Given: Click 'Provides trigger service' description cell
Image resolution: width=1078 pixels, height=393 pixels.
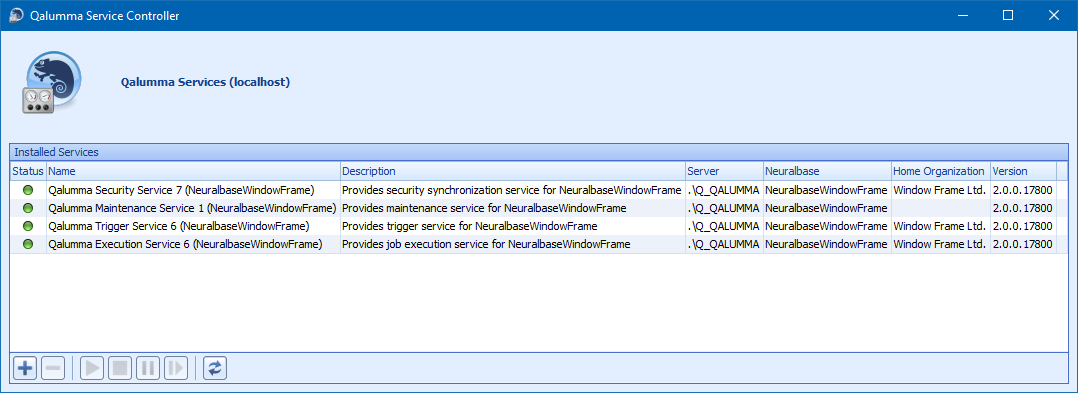Looking at the screenshot, I should pos(470,226).
